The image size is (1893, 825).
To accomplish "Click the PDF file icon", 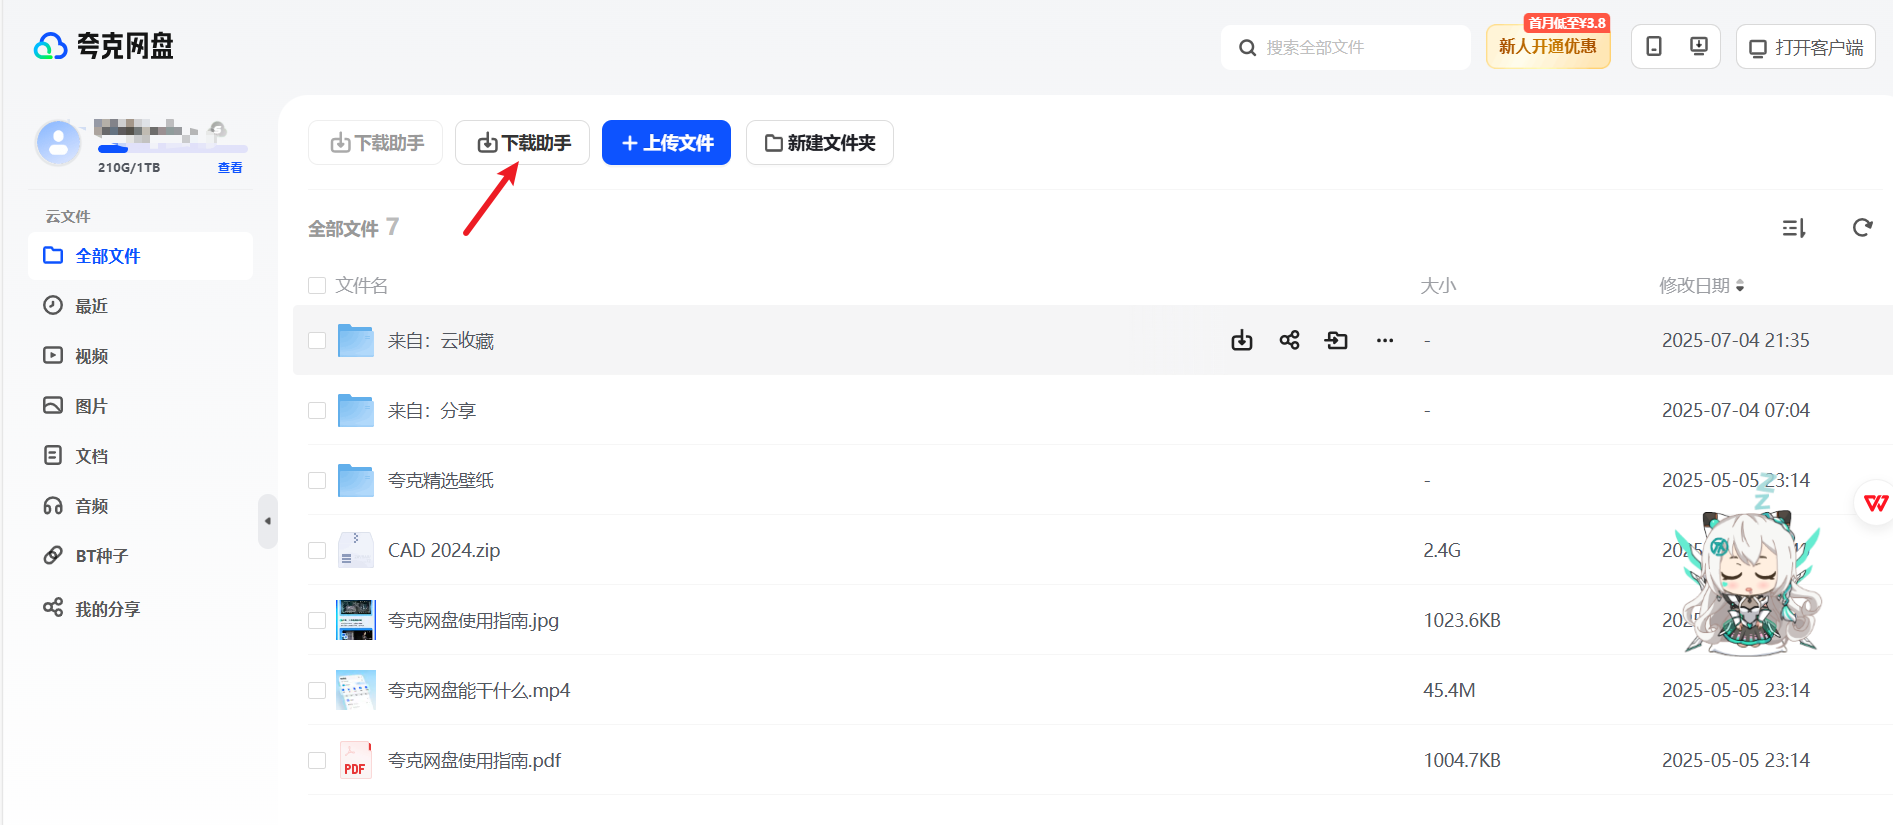I will [356, 760].
